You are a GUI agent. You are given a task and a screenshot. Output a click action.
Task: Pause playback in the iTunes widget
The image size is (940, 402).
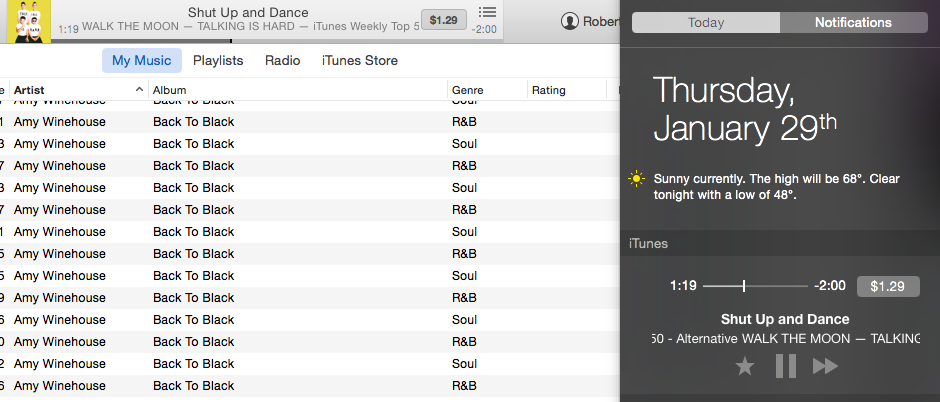(x=785, y=365)
